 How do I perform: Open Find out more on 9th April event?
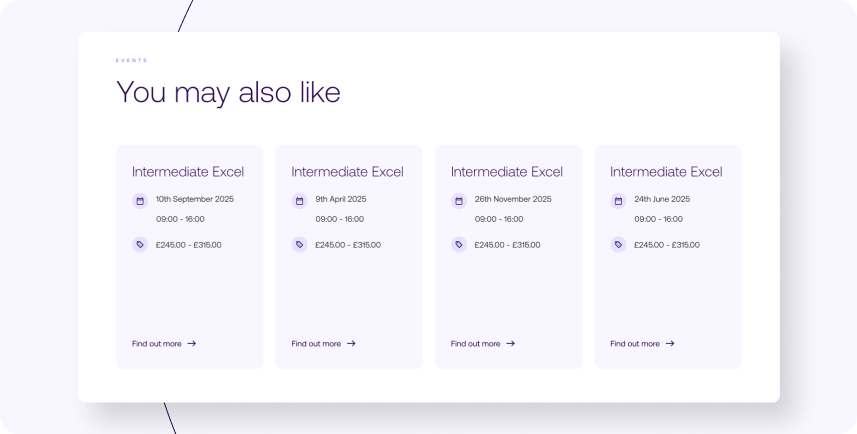click(324, 344)
